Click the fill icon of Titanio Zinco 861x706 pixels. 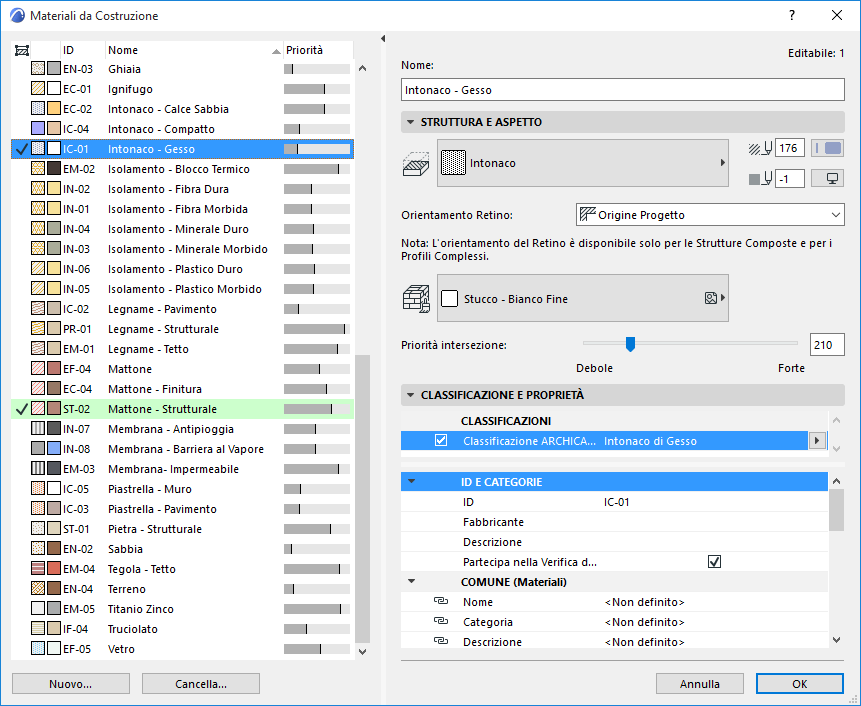click(x=38, y=608)
